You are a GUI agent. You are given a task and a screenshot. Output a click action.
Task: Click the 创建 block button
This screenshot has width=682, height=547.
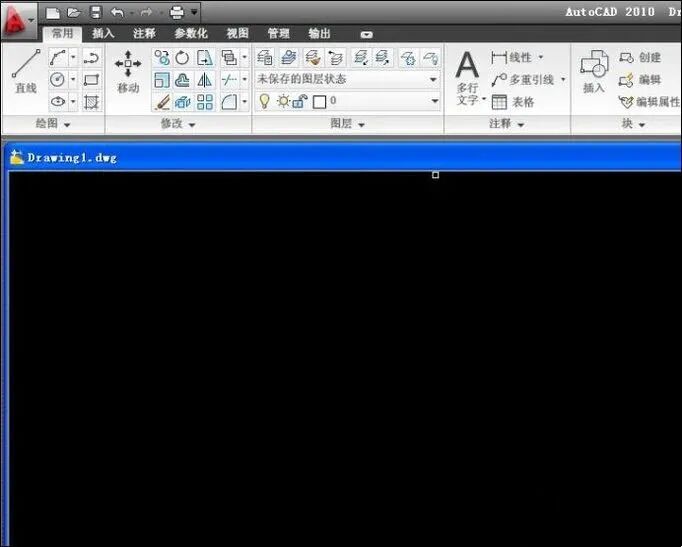pos(640,57)
